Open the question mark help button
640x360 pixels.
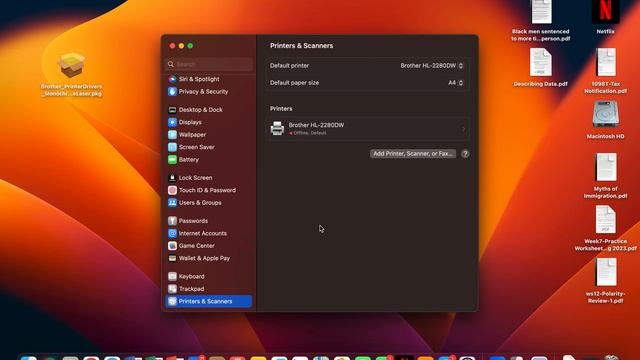pyautogui.click(x=465, y=154)
